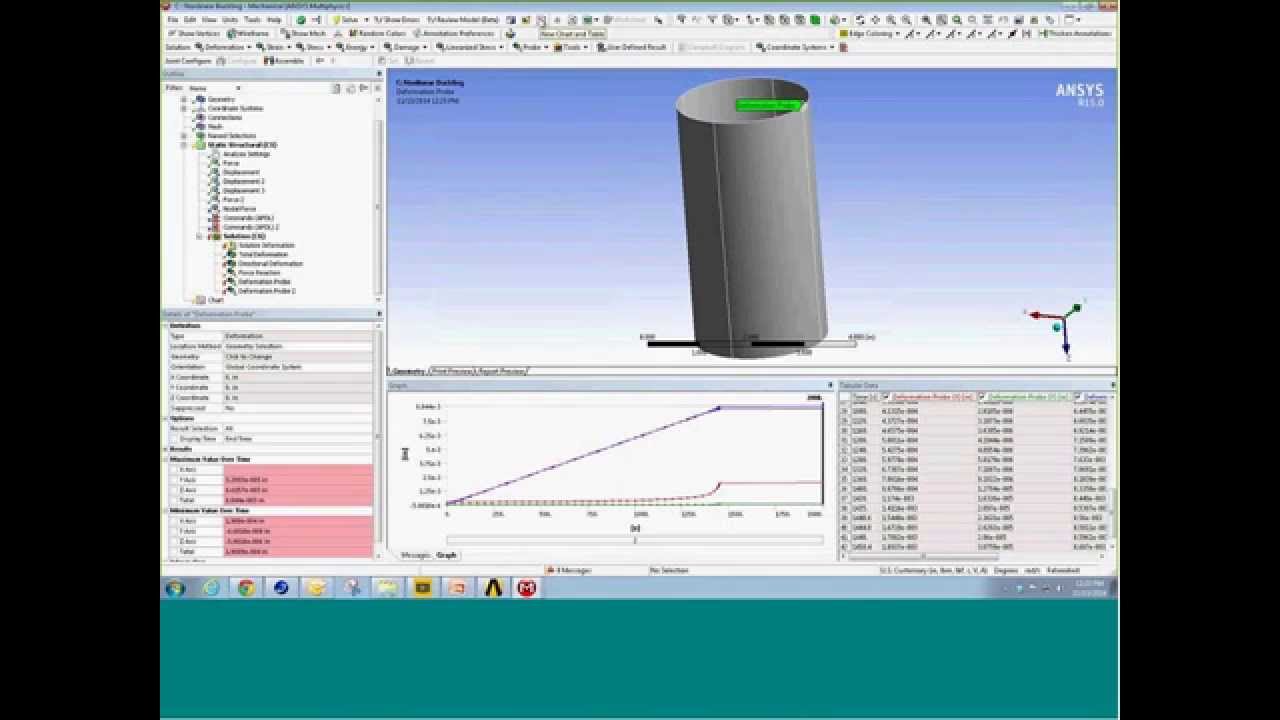
Task: Open the Probe dropdown
Action: point(529,47)
